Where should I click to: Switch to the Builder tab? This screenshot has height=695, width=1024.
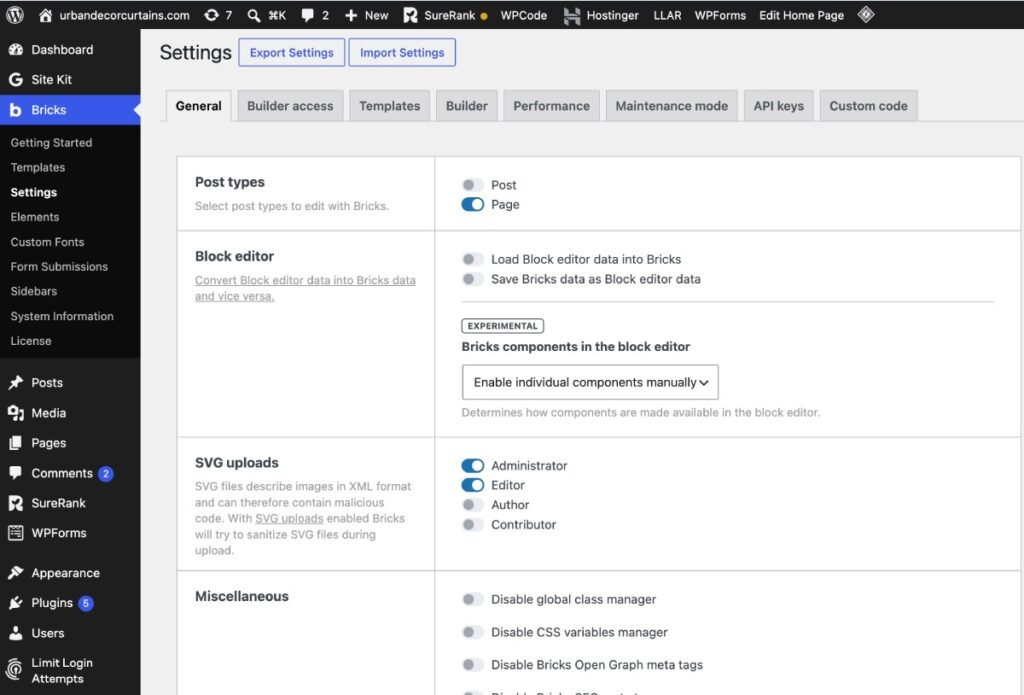click(466, 106)
